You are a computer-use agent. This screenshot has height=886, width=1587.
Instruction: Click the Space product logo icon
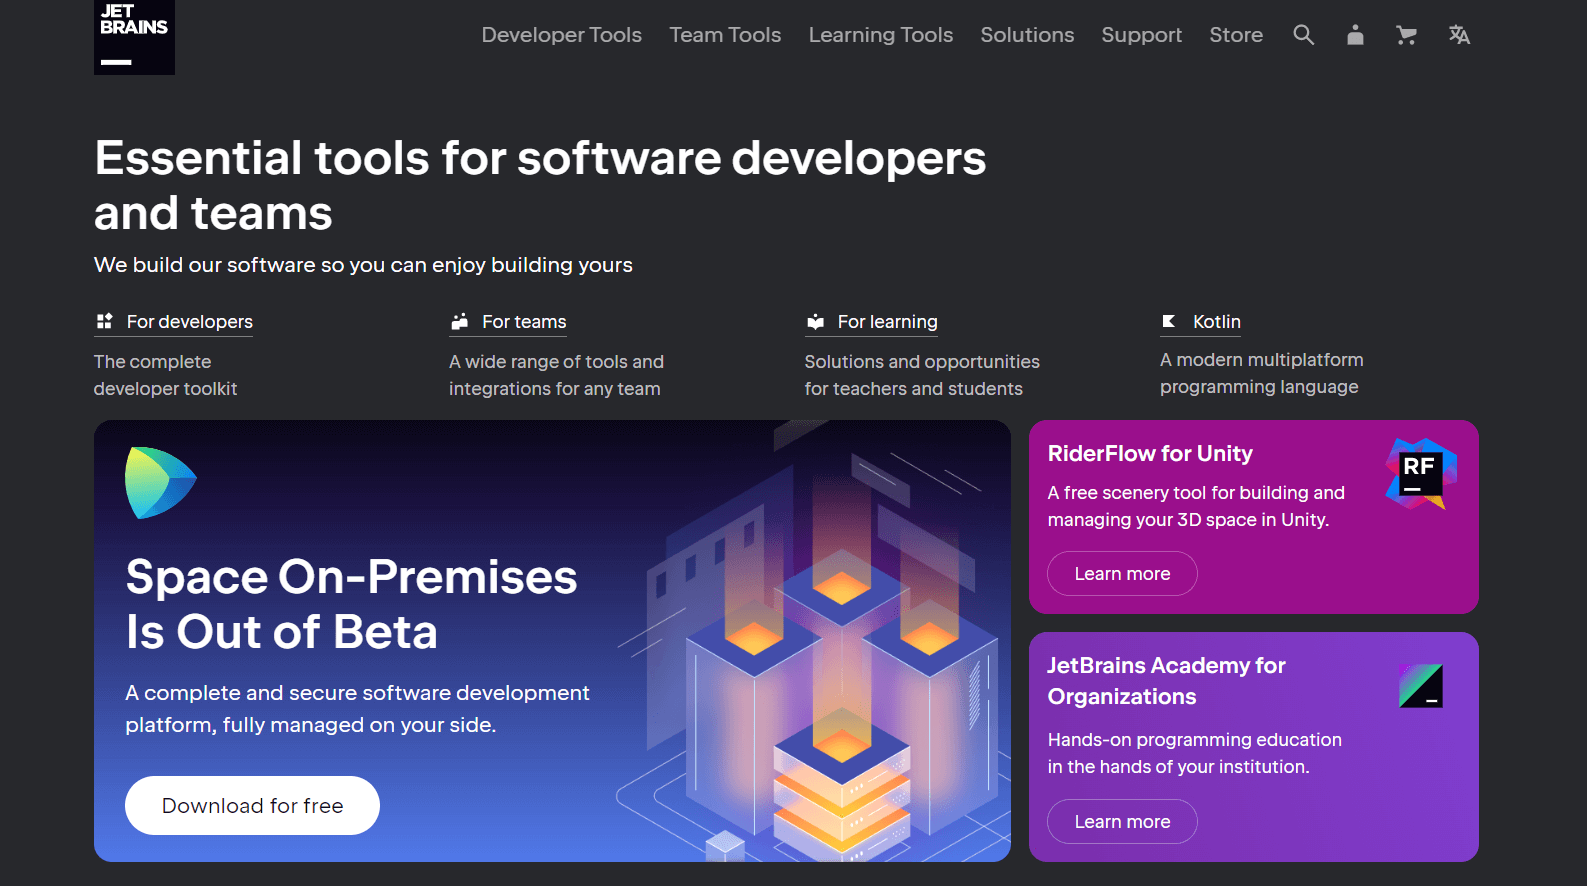[160, 483]
